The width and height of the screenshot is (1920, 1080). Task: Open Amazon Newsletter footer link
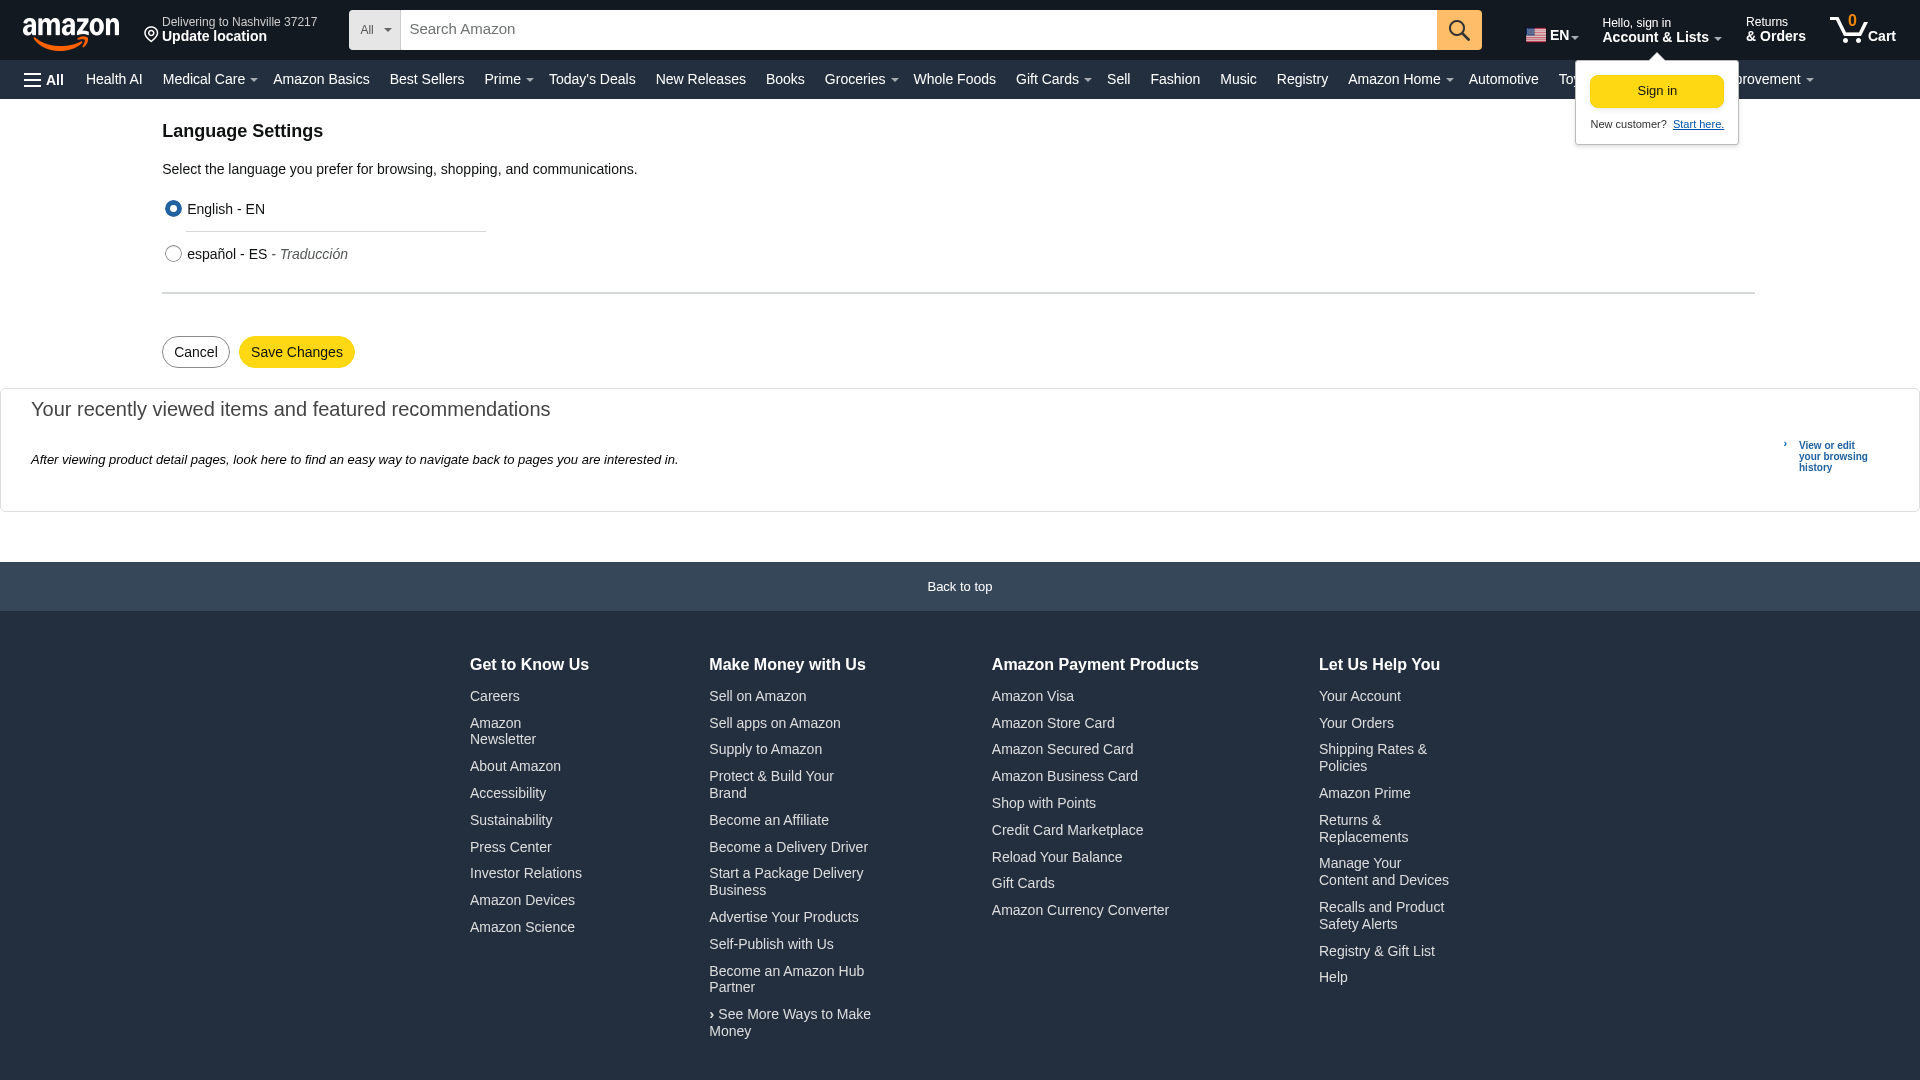click(503, 731)
